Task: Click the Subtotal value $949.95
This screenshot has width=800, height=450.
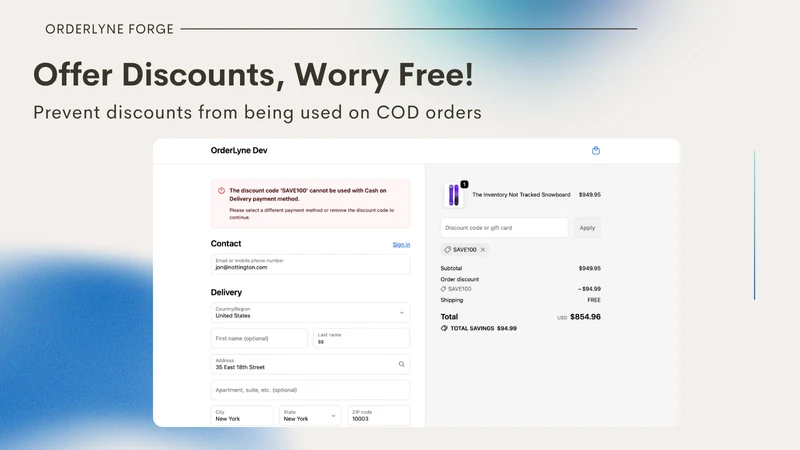Action: (x=589, y=268)
